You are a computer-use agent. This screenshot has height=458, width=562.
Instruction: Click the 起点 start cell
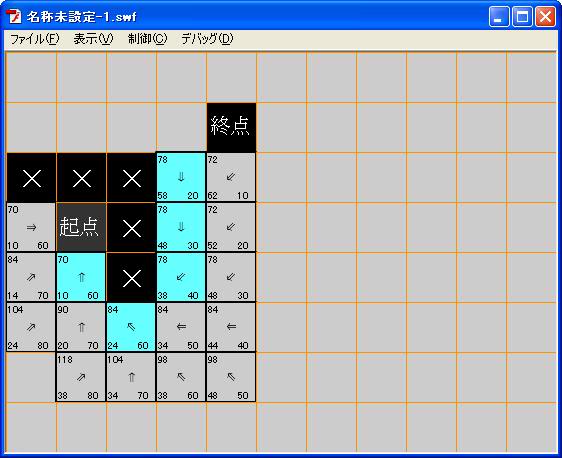tap(81, 227)
